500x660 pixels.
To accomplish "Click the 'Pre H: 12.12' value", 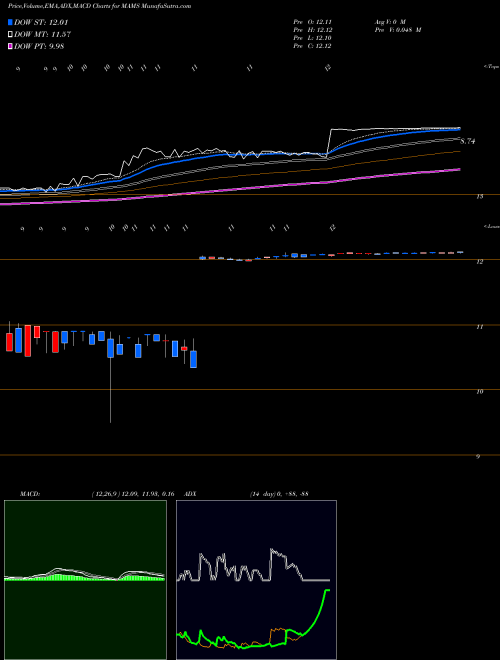I will [312, 30].
